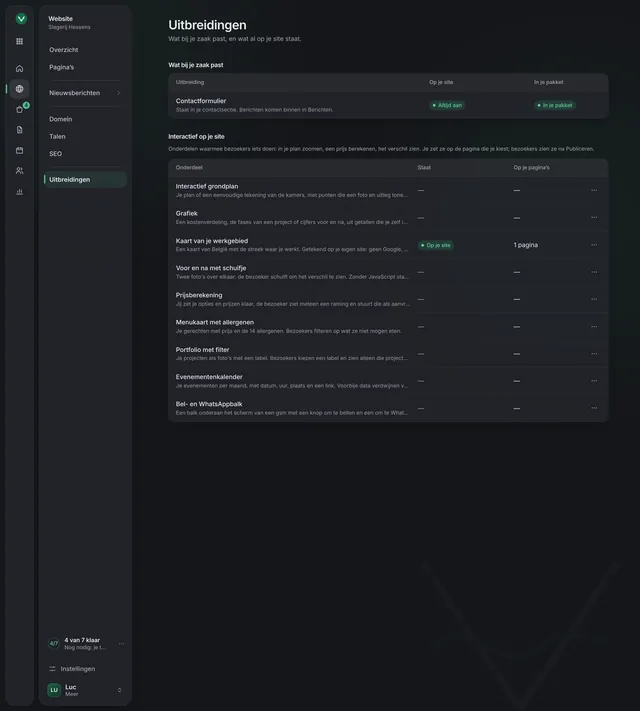Open options menu for Menukaart met allergenen

point(594,326)
